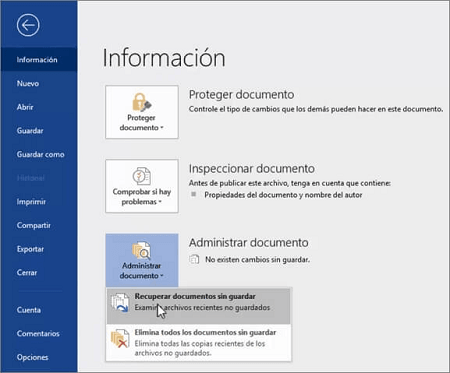Open Comentarios in the sidebar
This screenshot has width=450, height=373.
pyautogui.click(x=39, y=334)
